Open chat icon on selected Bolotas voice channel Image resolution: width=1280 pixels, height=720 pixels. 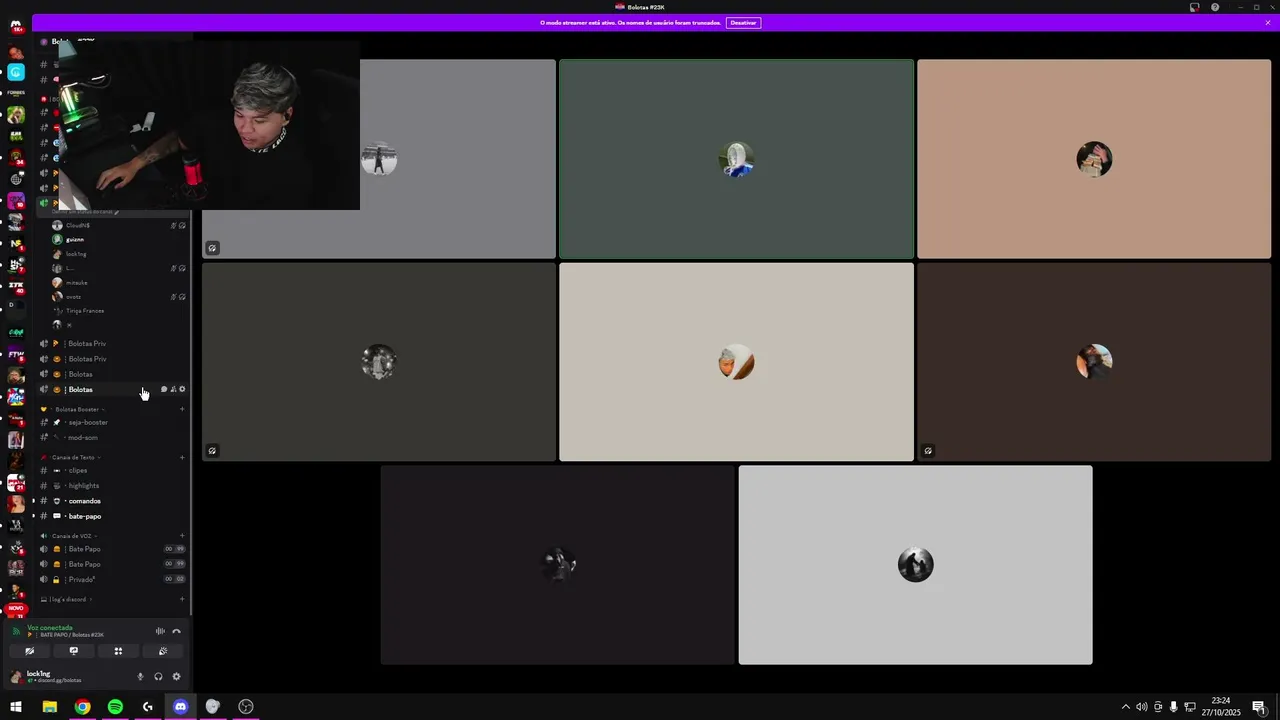(x=164, y=389)
